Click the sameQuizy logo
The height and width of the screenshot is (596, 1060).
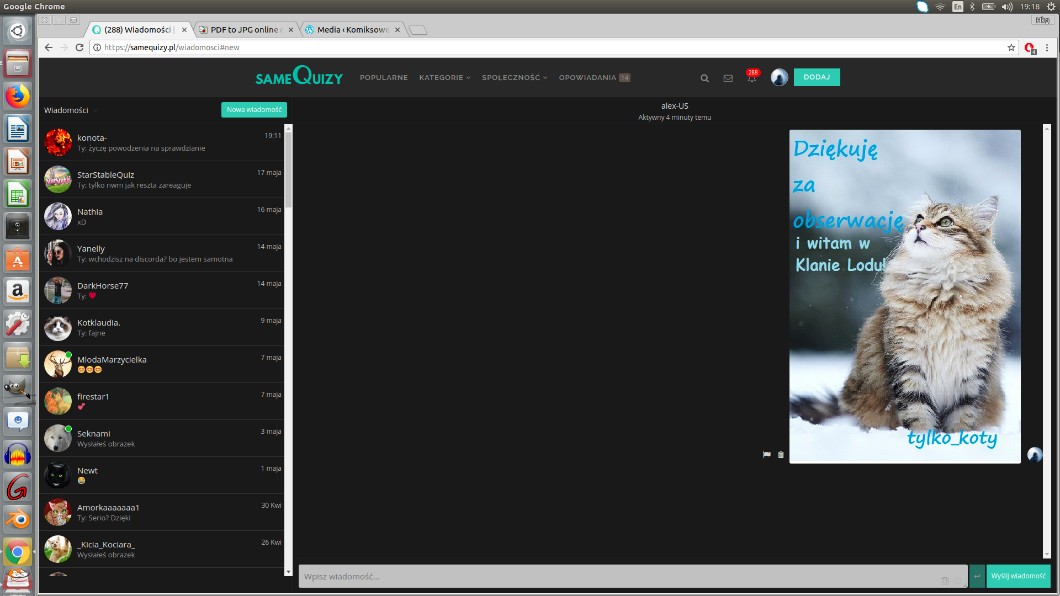[x=298, y=77]
